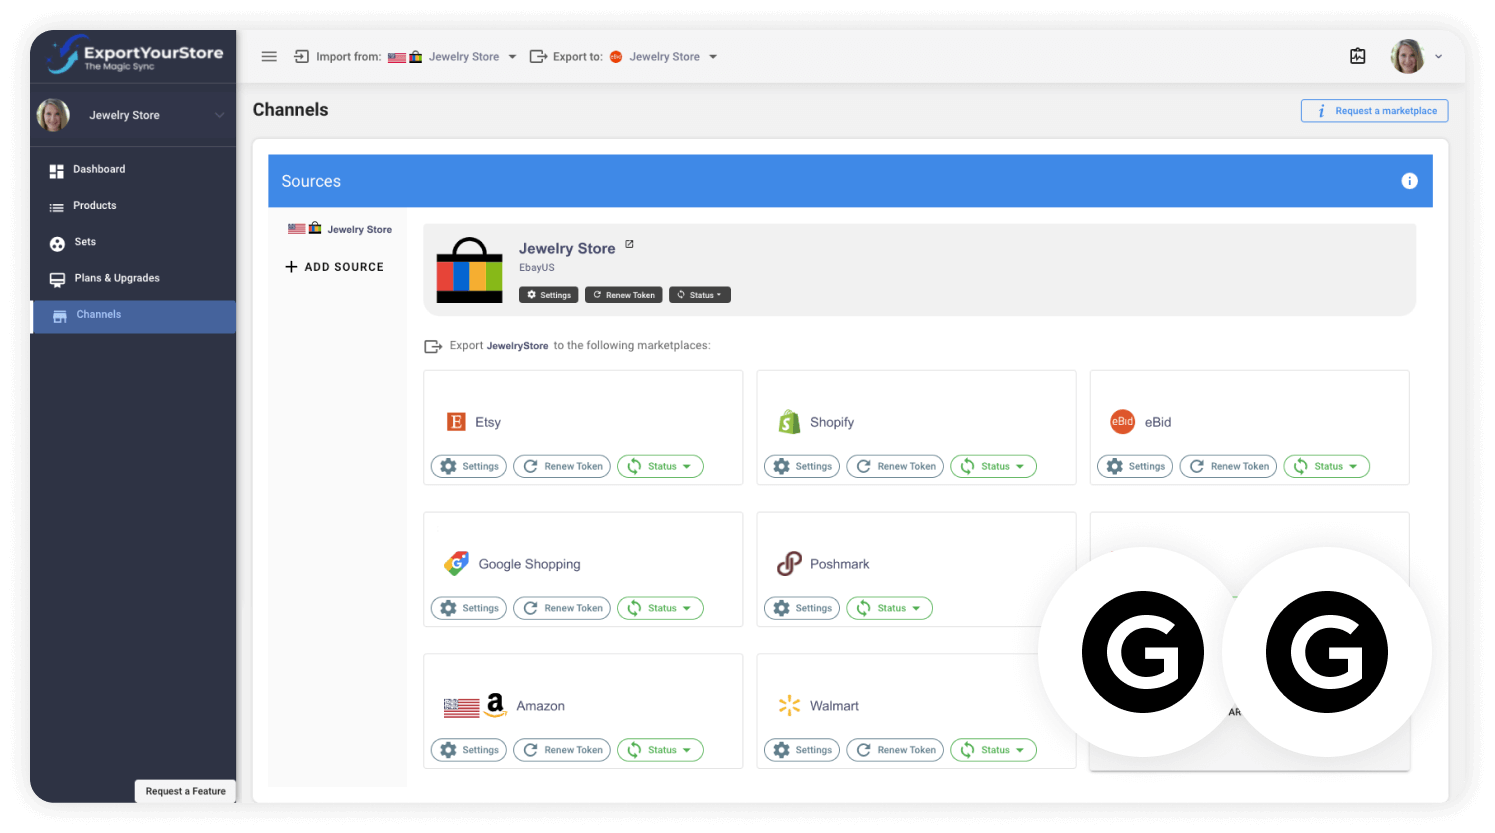The image size is (1495, 833).
Task: Toggle the hamburger menu icon
Action: click(269, 57)
